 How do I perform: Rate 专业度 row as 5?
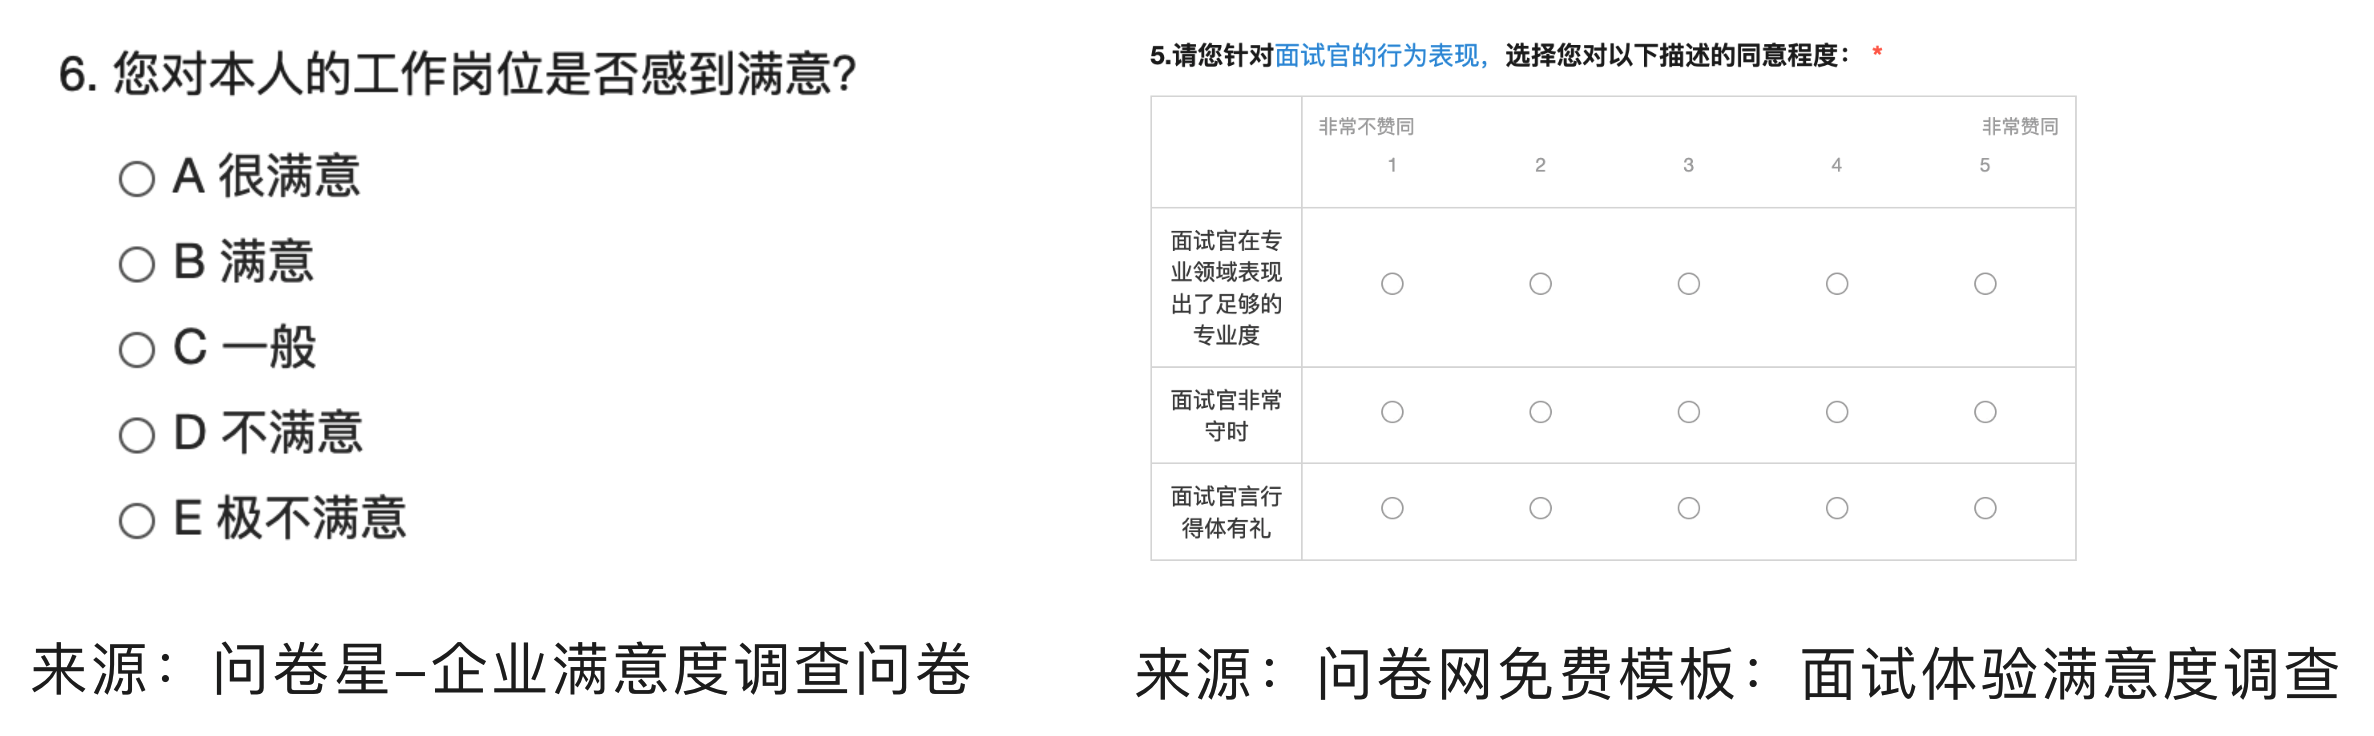pos(1985,284)
